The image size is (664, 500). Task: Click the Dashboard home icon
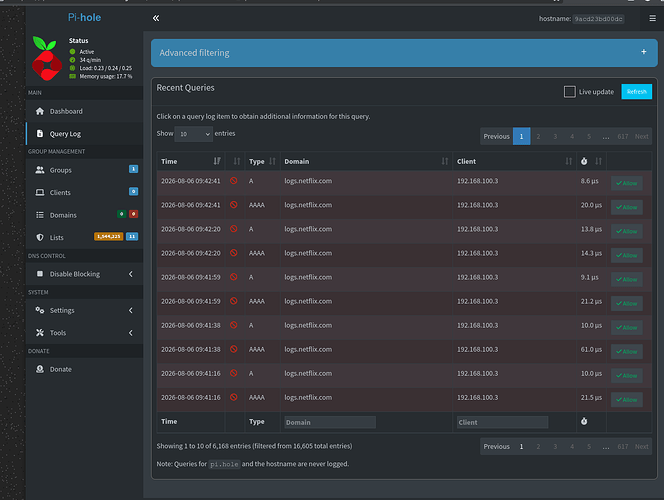click(x=40, y=111)
